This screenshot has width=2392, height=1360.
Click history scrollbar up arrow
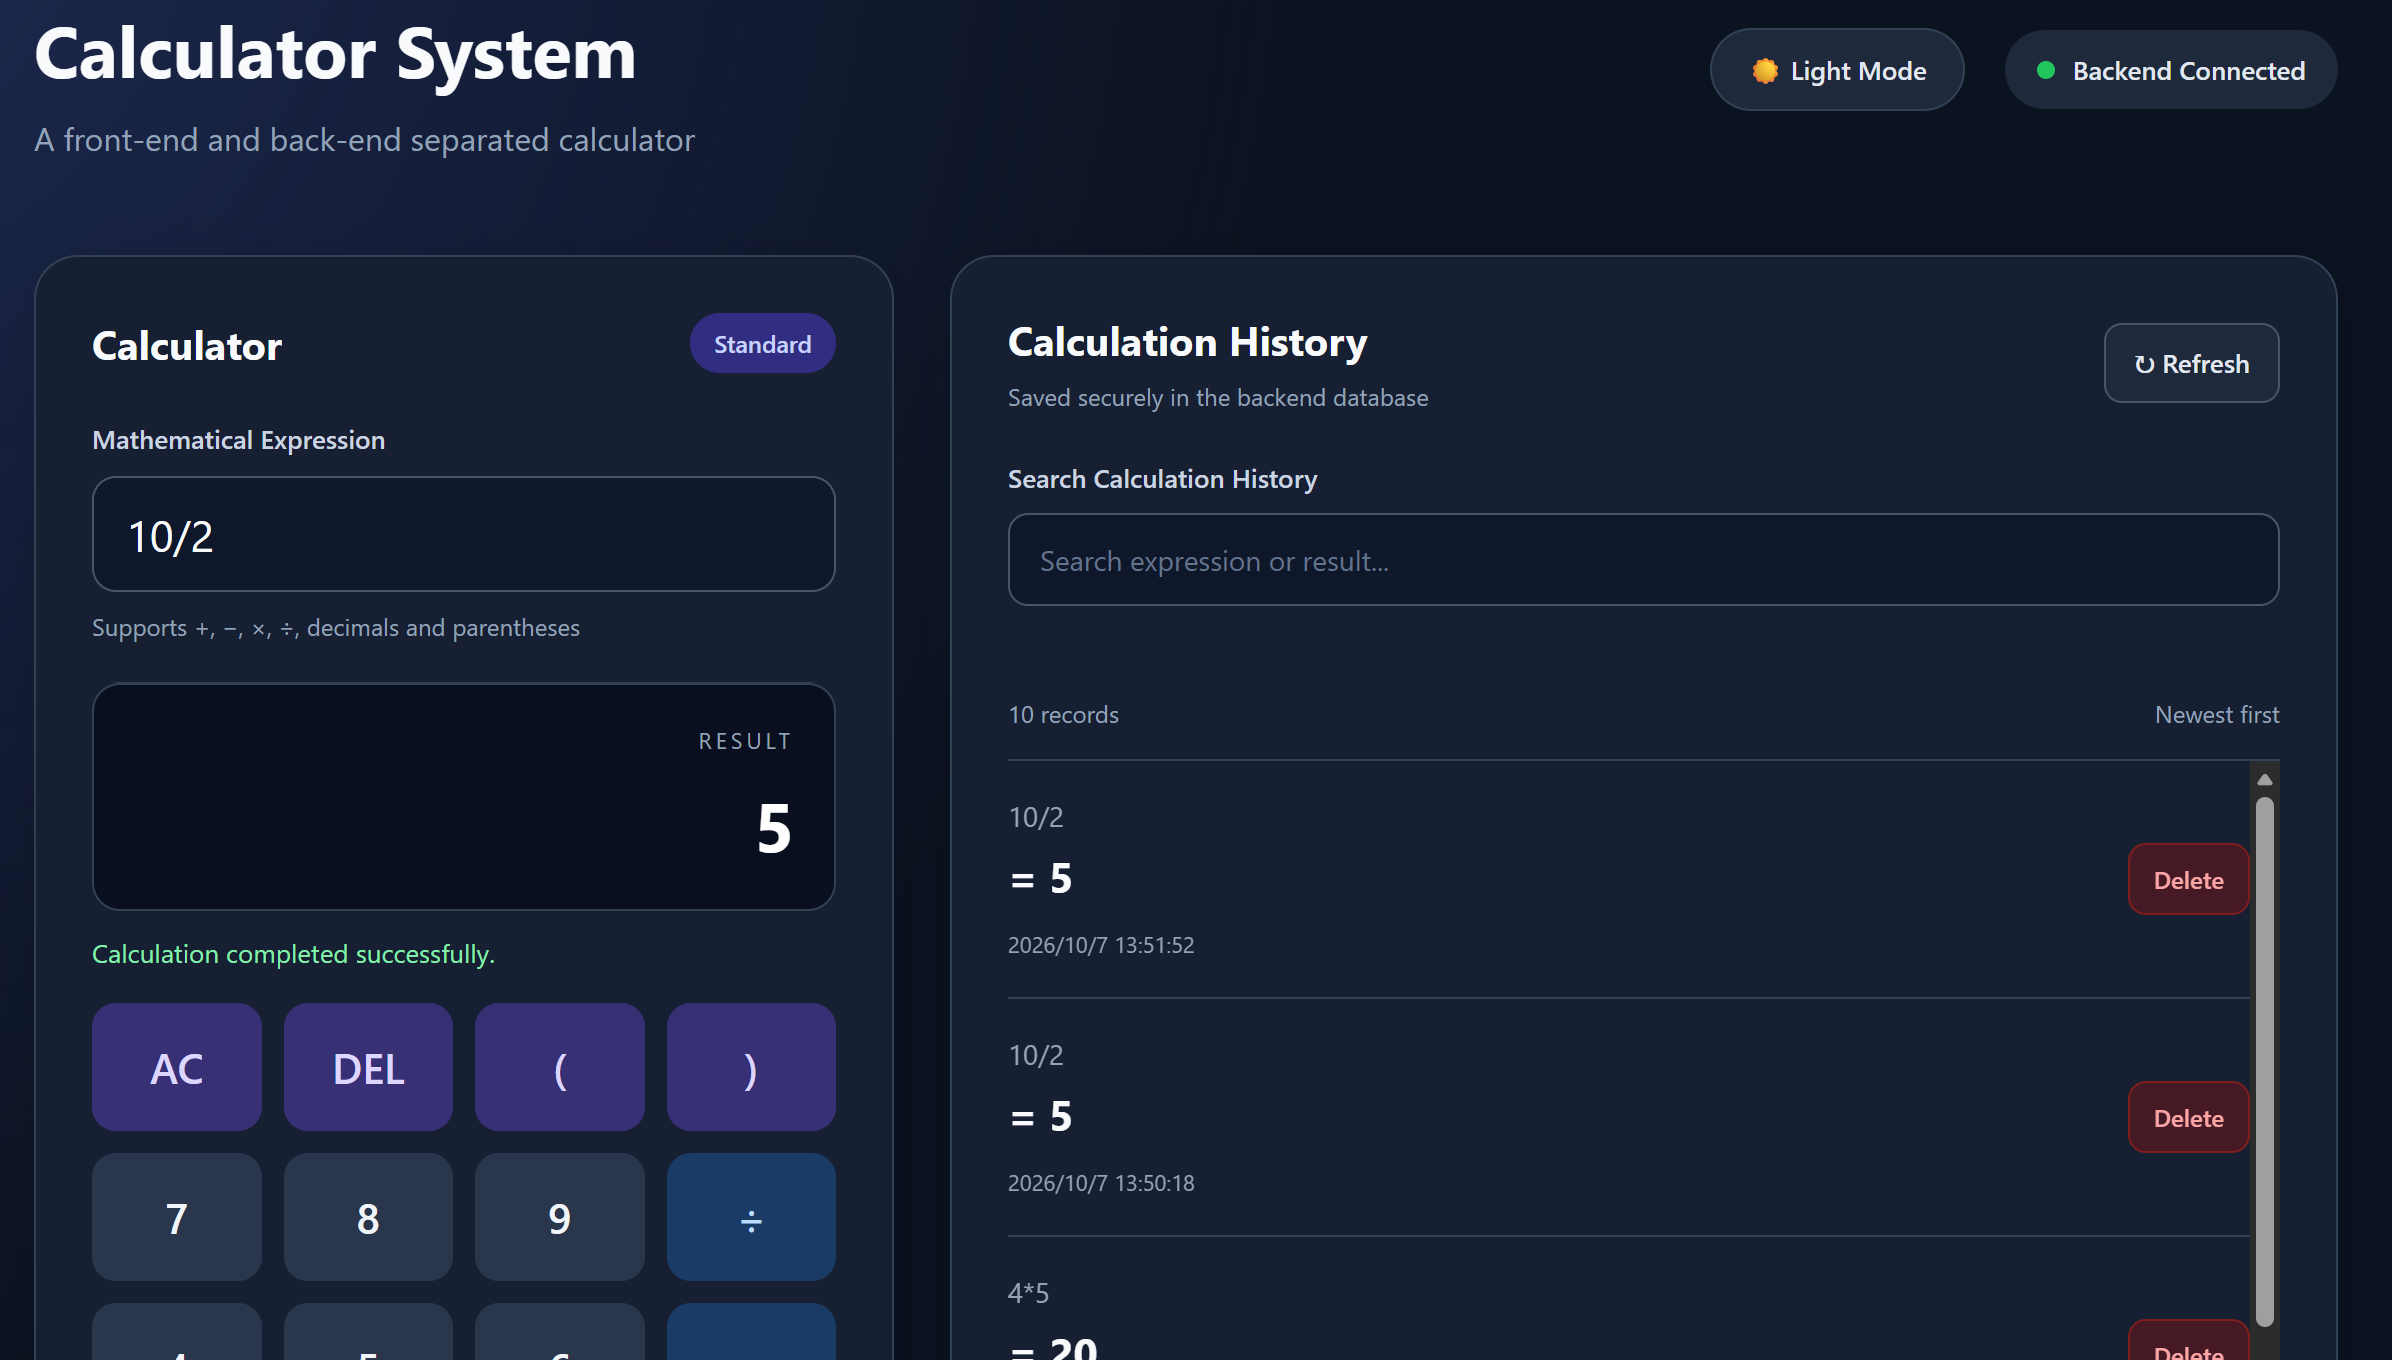pos(2265,779)
